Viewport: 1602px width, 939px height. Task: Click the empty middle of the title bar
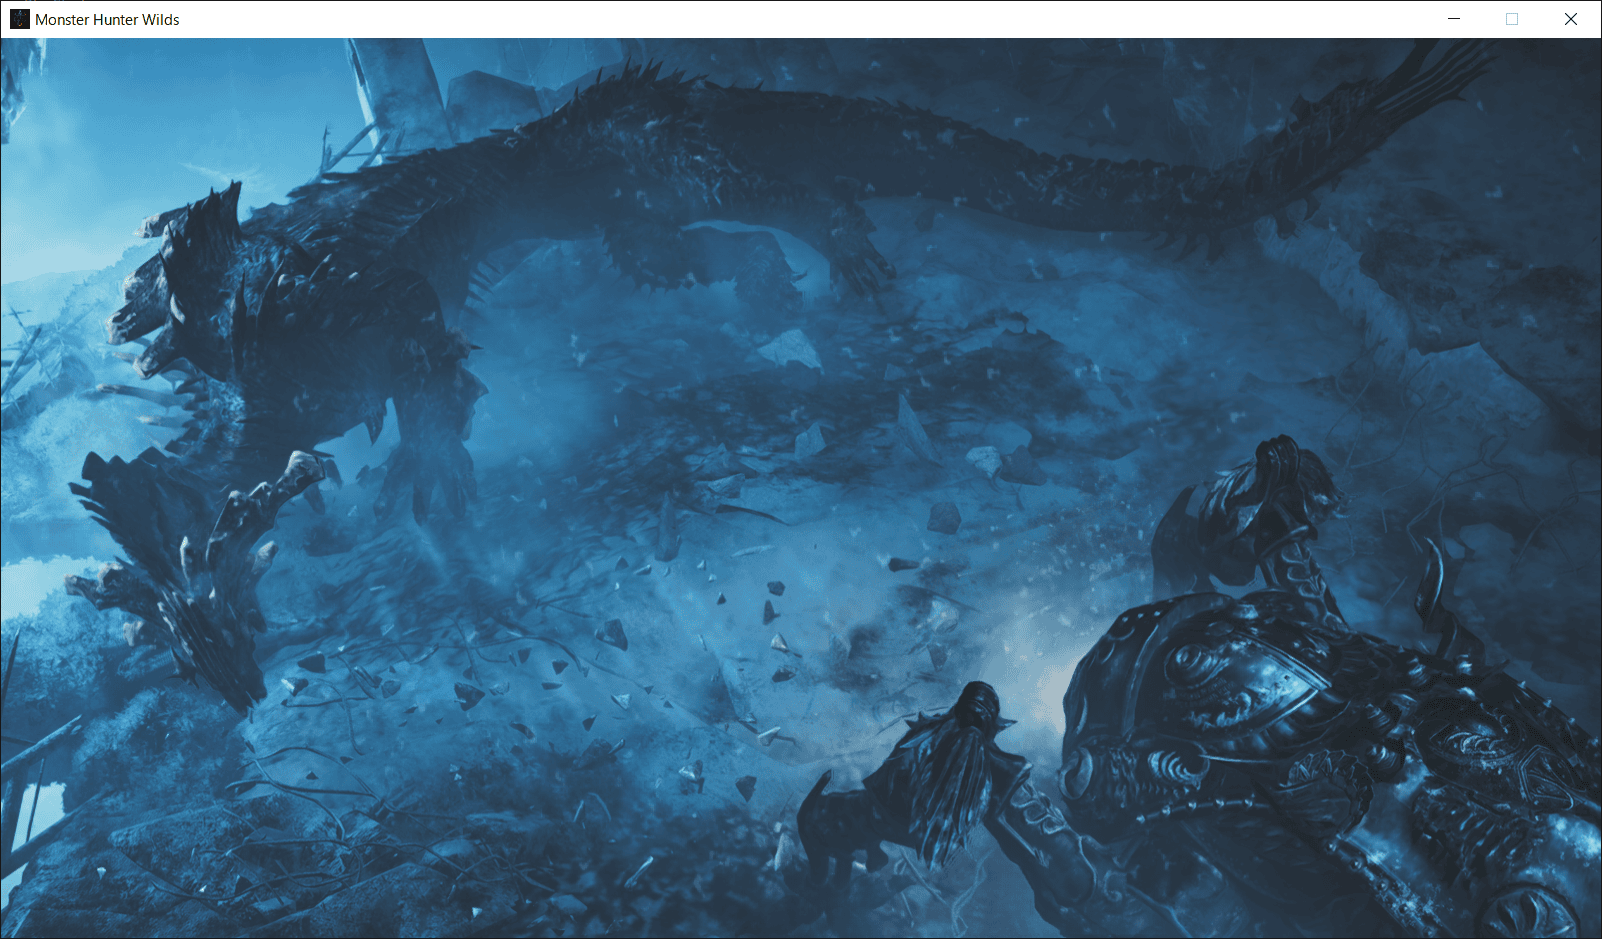pyautogui.click(x=800, y=19)
